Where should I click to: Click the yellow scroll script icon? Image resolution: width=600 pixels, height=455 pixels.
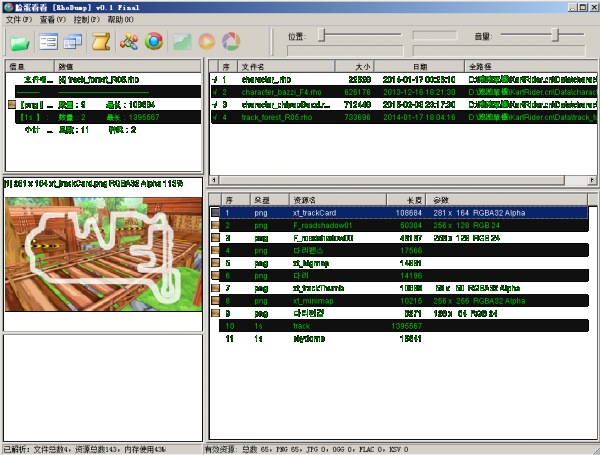coord(101,42)
